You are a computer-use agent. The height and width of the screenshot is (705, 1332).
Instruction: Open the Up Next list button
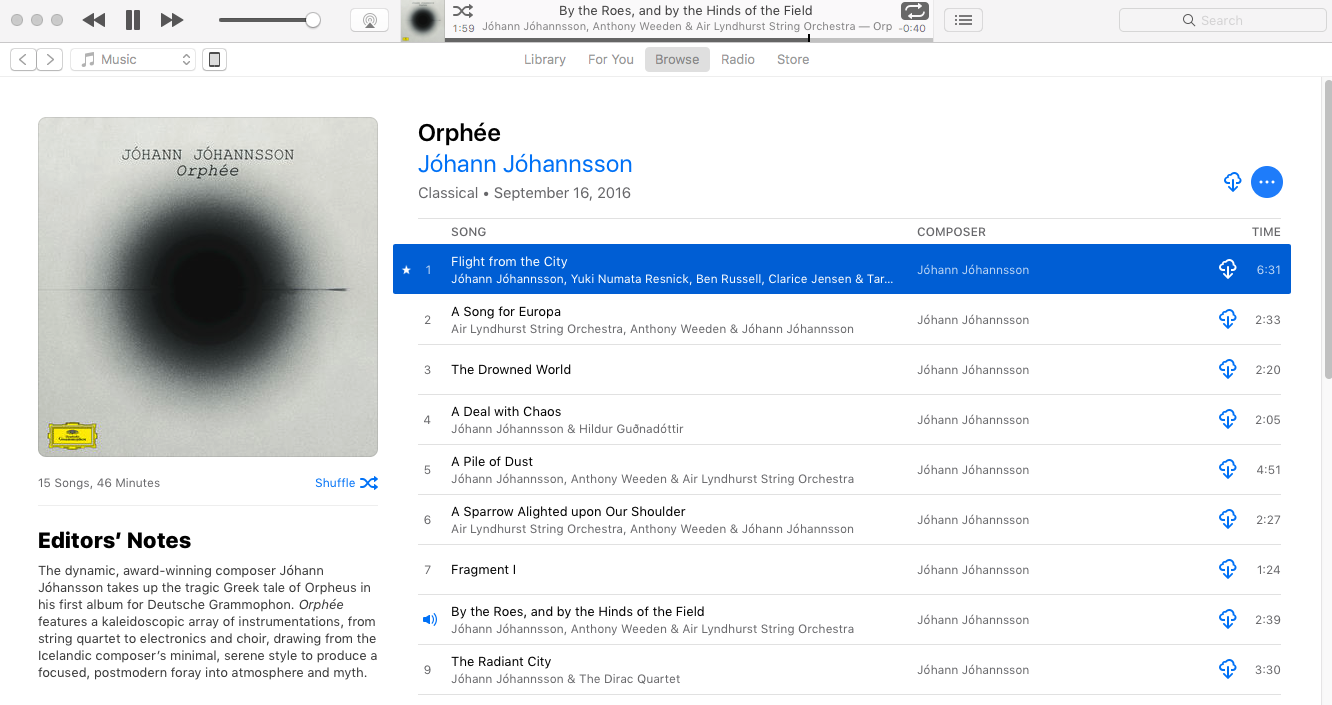tap(963, 20)
